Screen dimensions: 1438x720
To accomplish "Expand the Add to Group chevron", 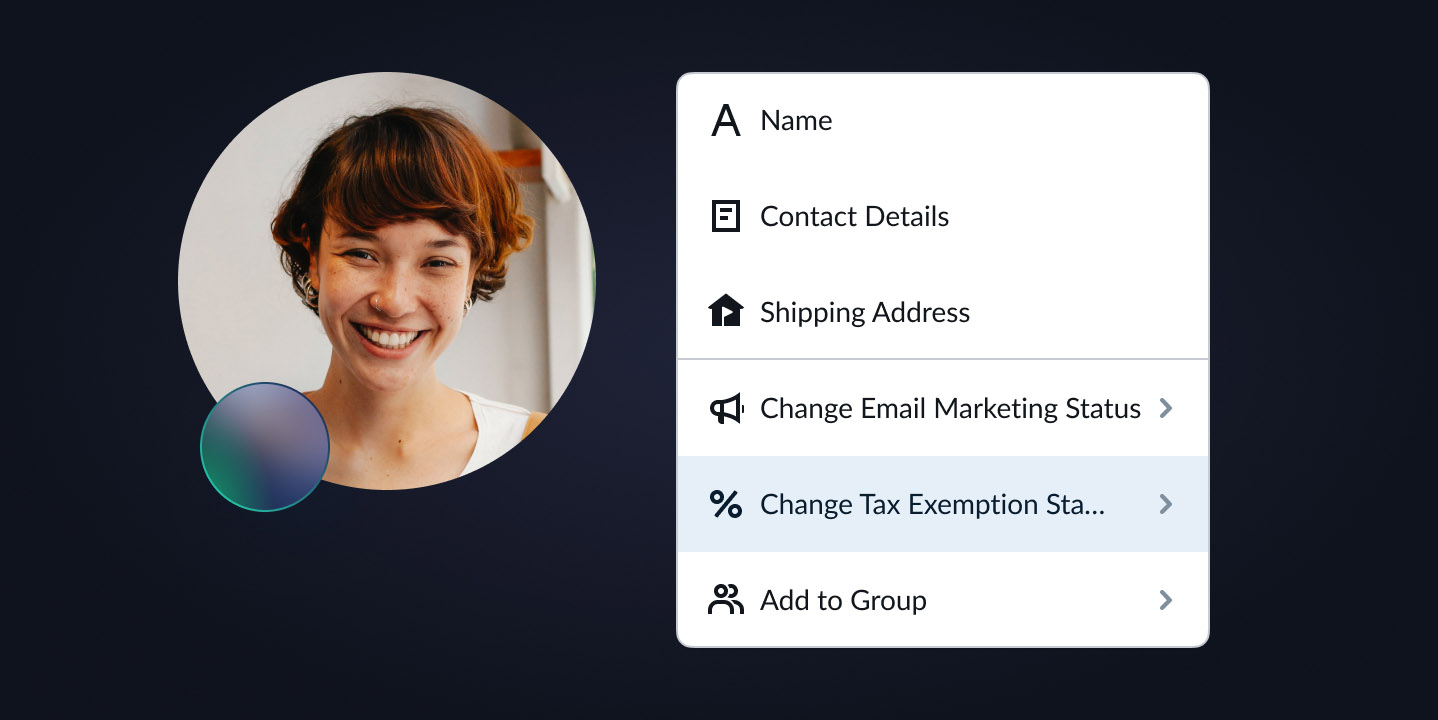I will [x=1165, y=600].
